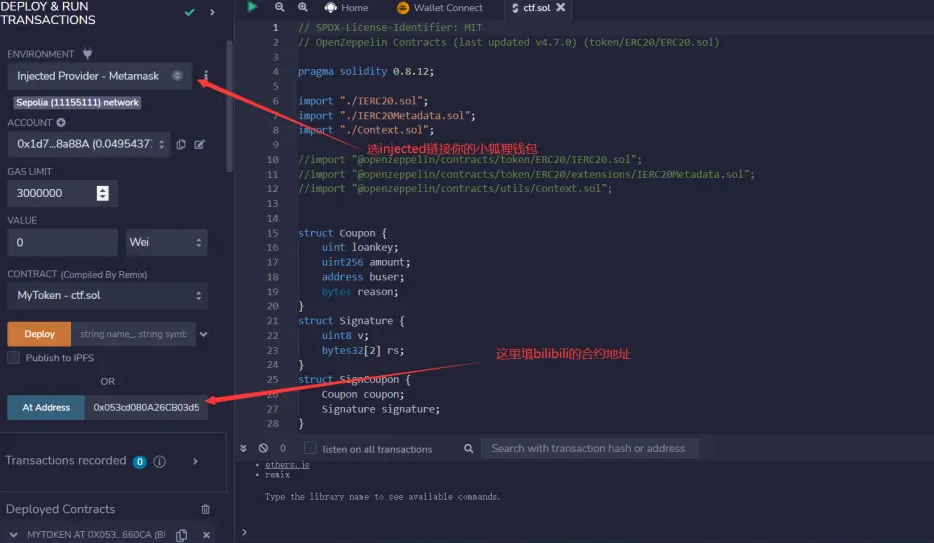Expand the Transactions recorded section
The image size is (934, 543).
pos(195,461)
